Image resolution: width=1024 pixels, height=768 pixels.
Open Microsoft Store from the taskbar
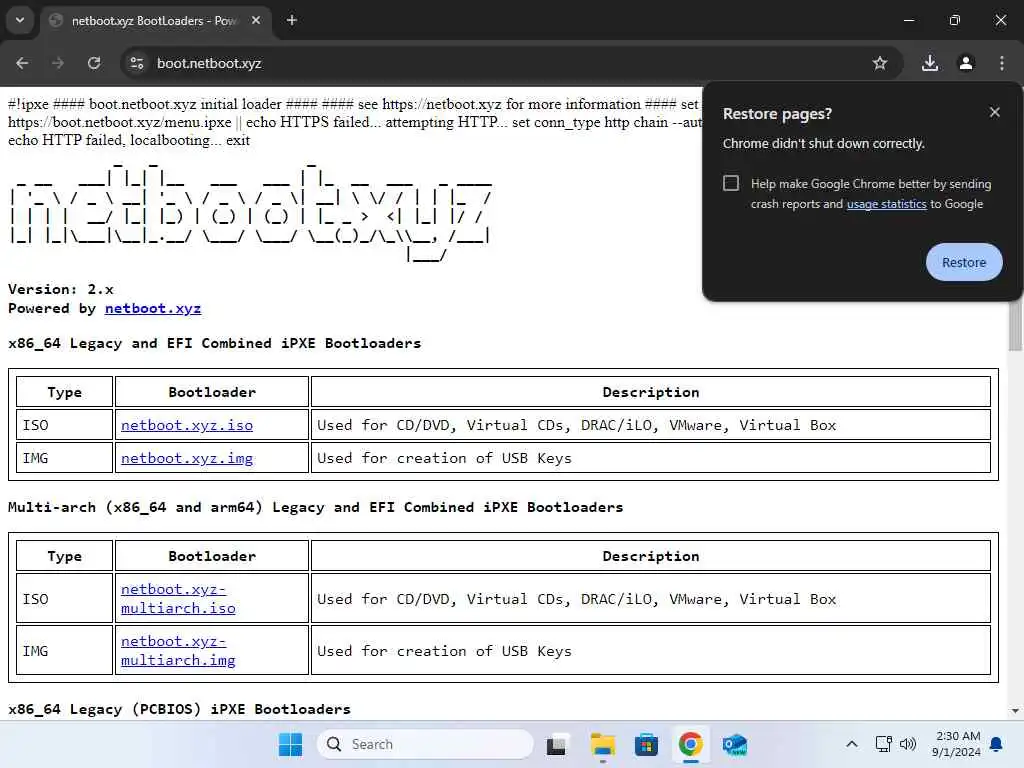646,744
